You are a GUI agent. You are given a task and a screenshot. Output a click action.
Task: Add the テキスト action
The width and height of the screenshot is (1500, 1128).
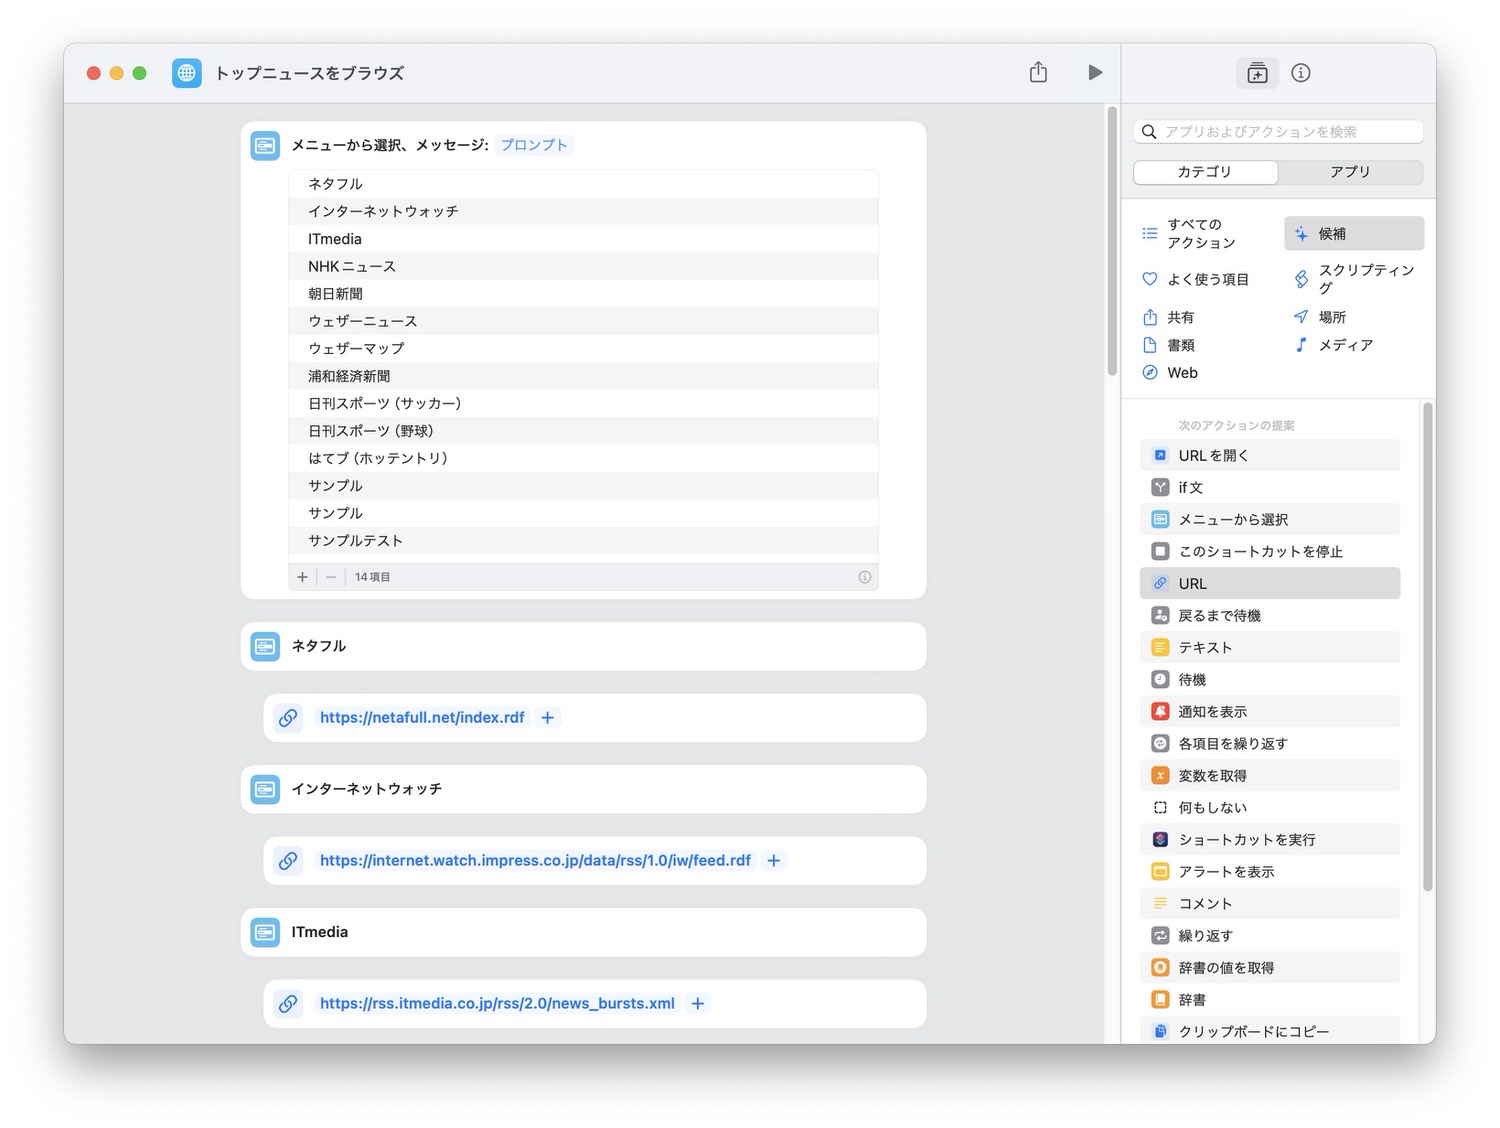pyautogui.click(x=1270, y=647)
